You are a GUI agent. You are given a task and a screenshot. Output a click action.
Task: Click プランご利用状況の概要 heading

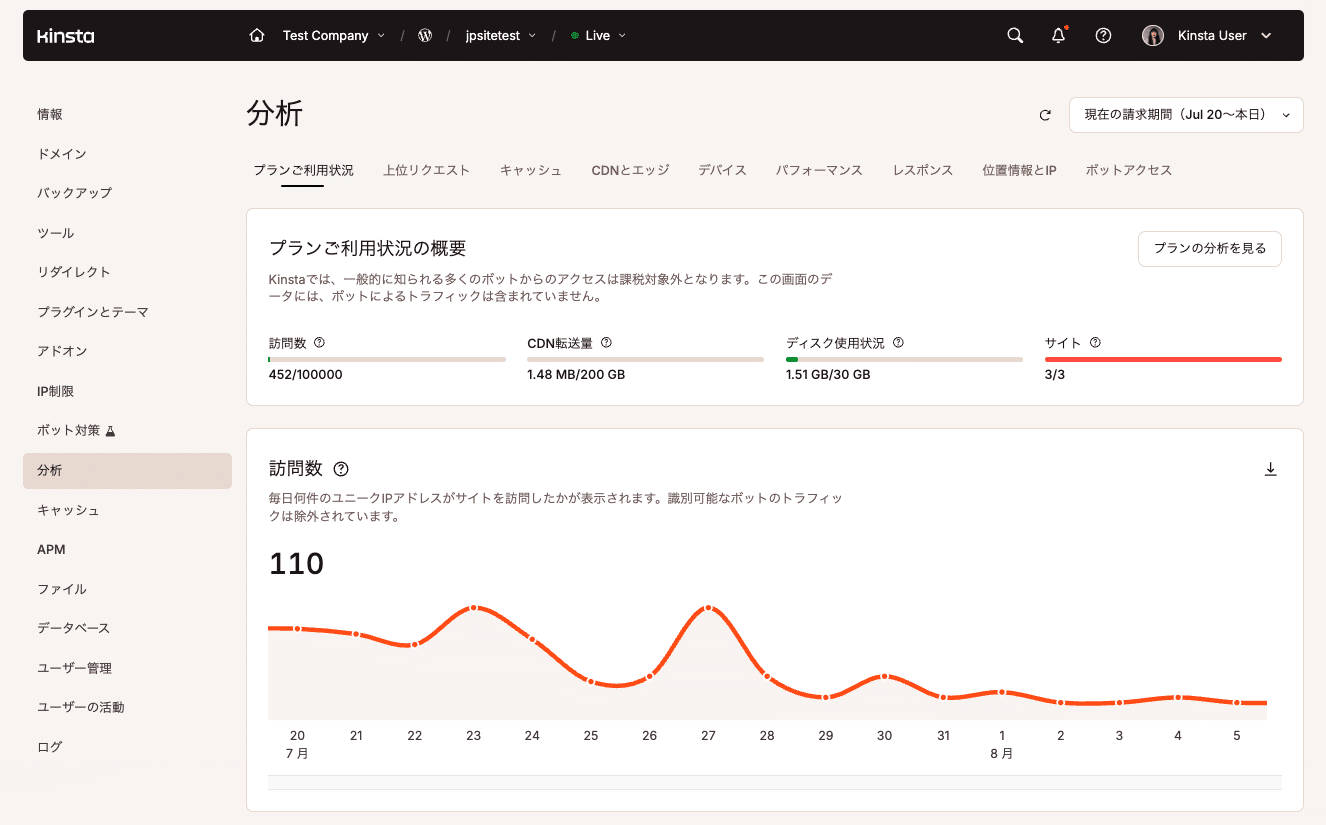click(x=368, y=249)
